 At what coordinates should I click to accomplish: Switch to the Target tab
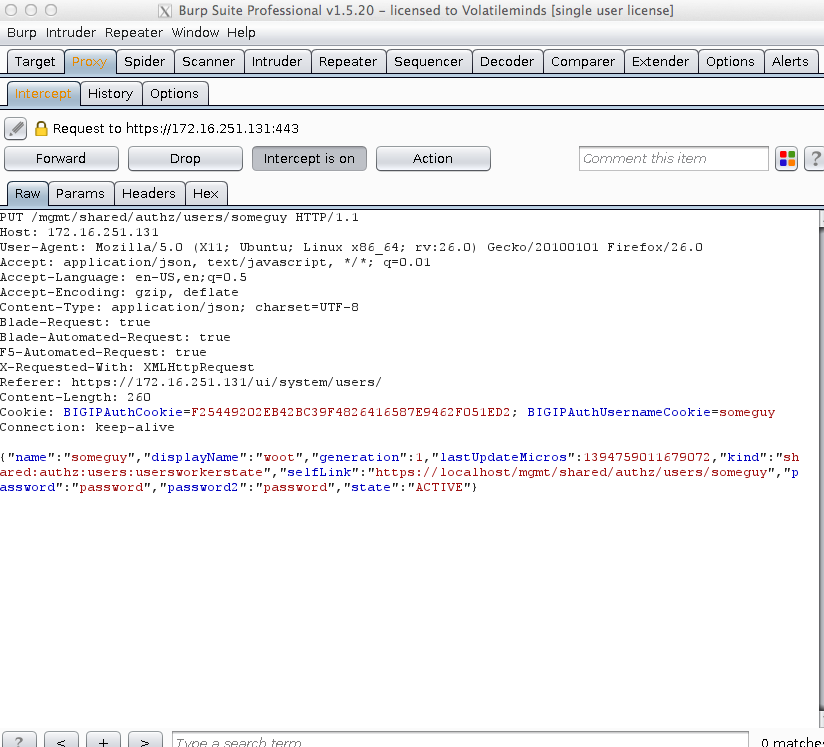(35, 62)
